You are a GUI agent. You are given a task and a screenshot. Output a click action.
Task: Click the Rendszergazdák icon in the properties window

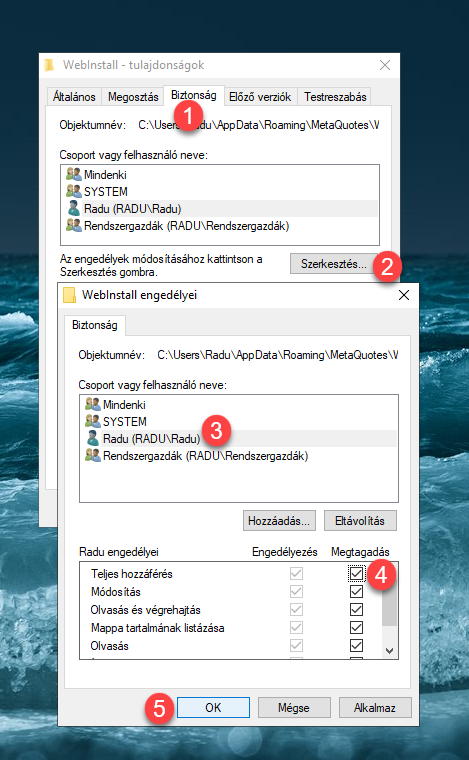click(74, 225)
